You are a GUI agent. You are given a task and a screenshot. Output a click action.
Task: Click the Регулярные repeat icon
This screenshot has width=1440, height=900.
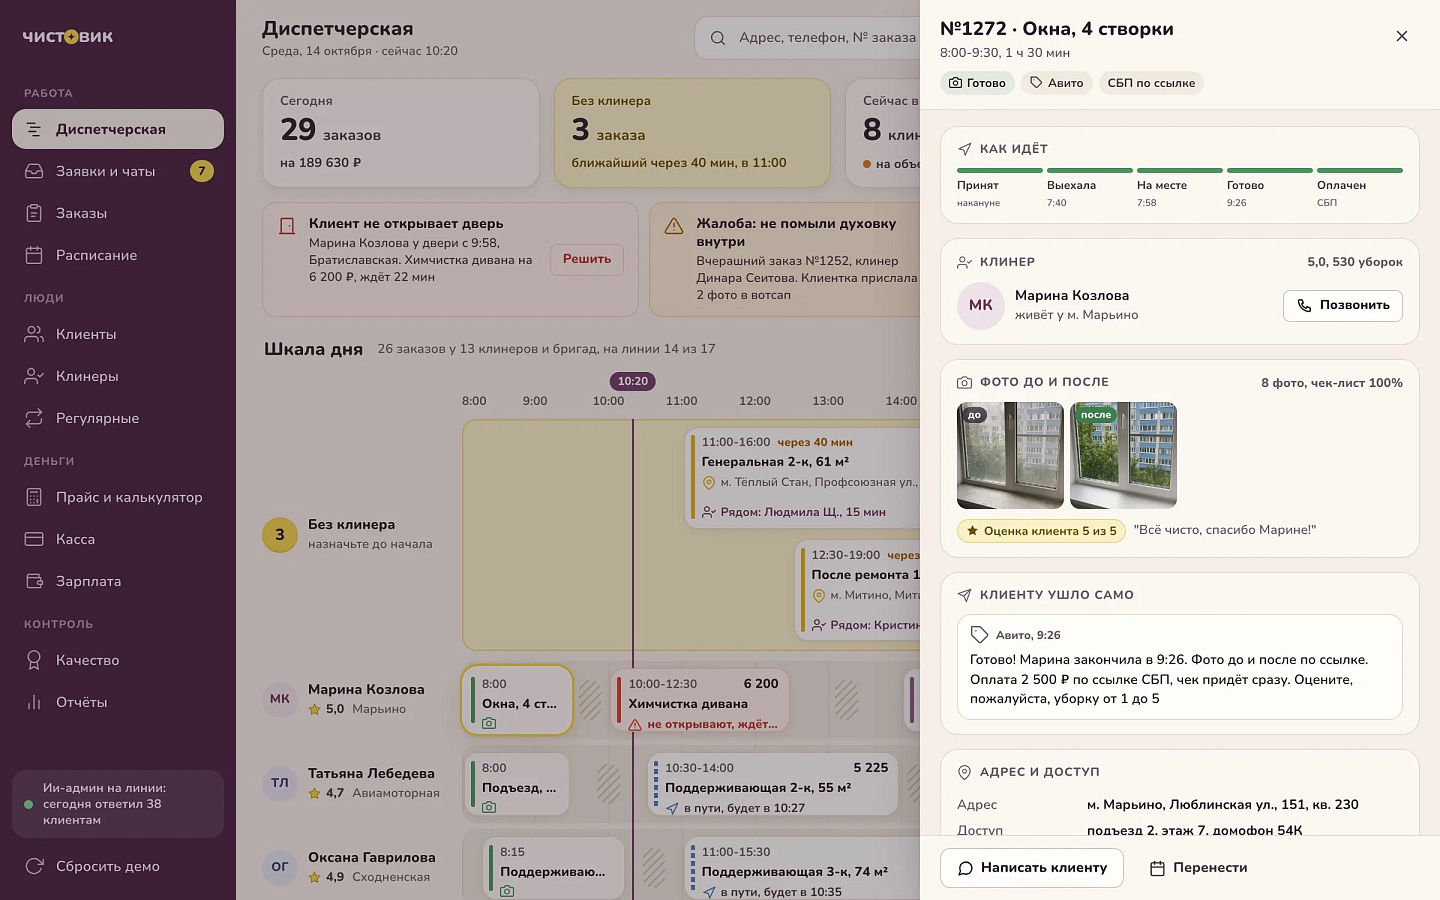(x=34, y=418)
